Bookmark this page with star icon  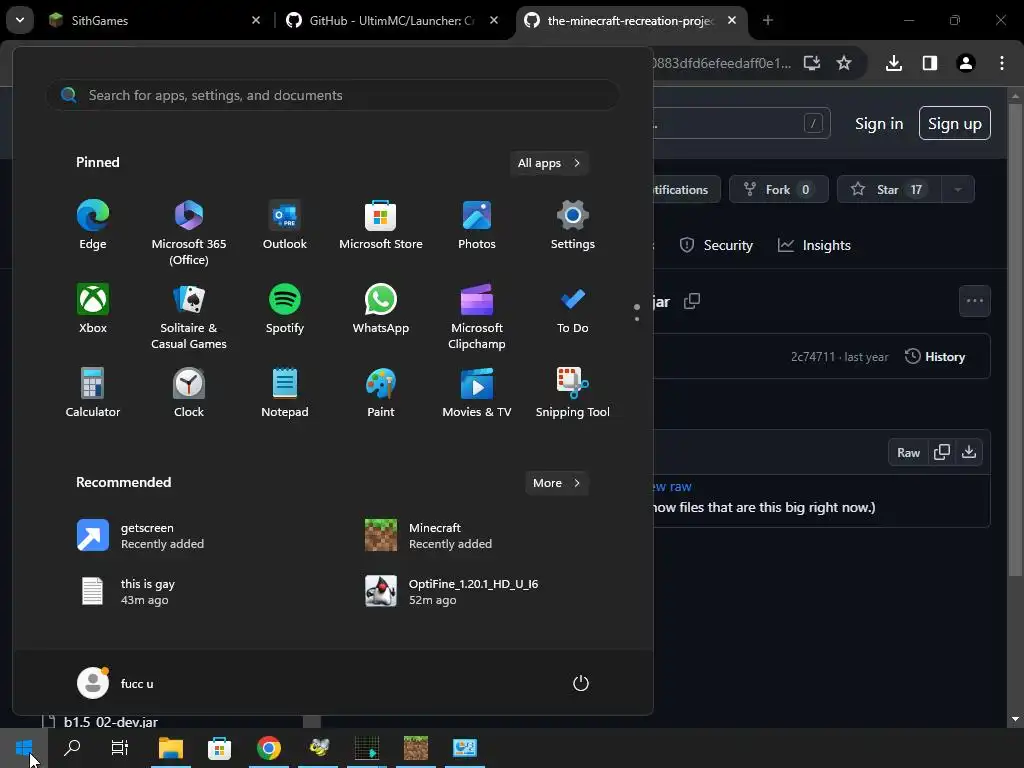tap(844, 63)
